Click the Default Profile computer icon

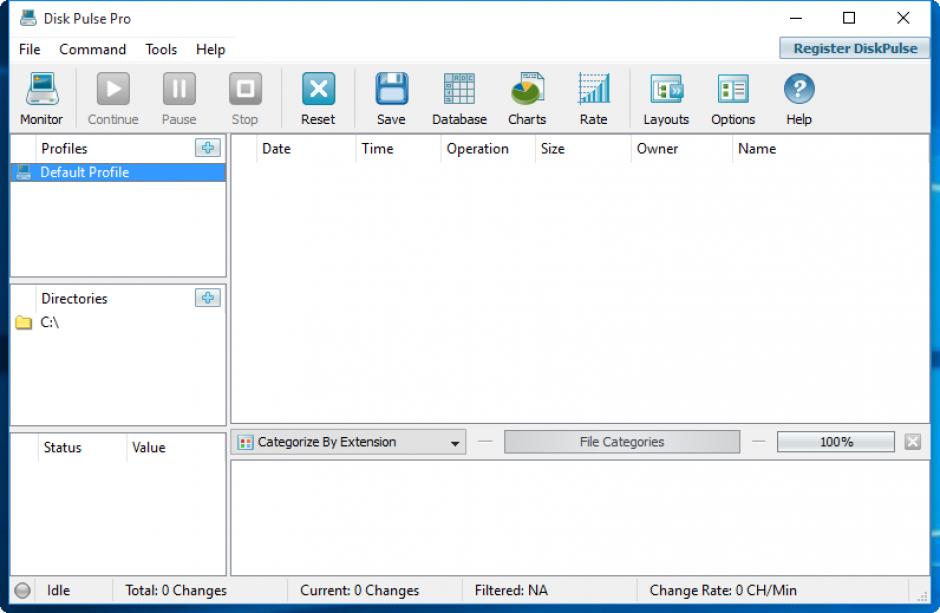click(x=23, y=173)
